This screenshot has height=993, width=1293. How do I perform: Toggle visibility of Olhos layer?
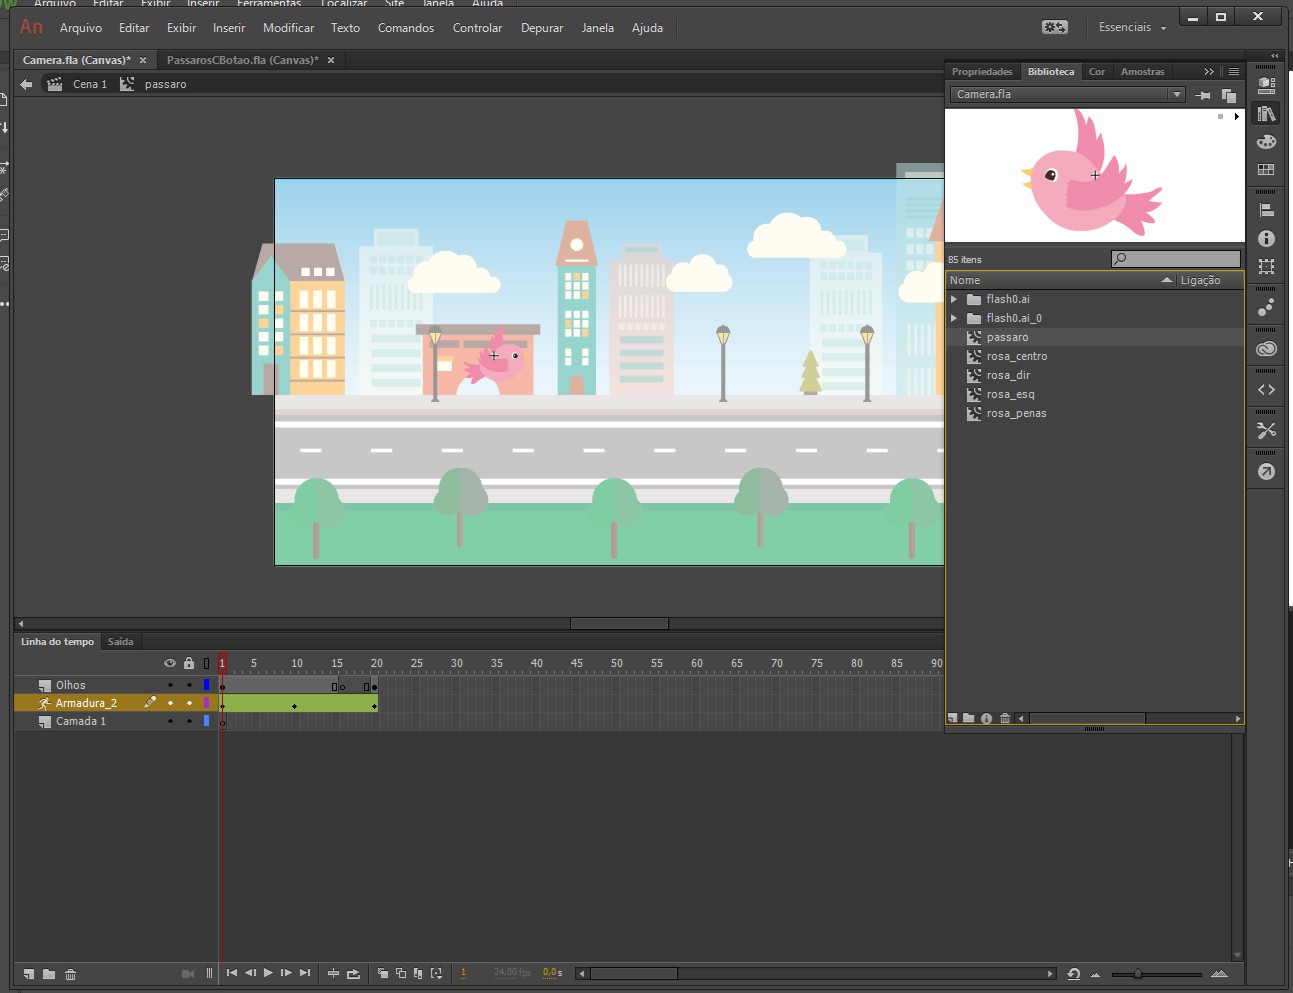pos(170,685)
